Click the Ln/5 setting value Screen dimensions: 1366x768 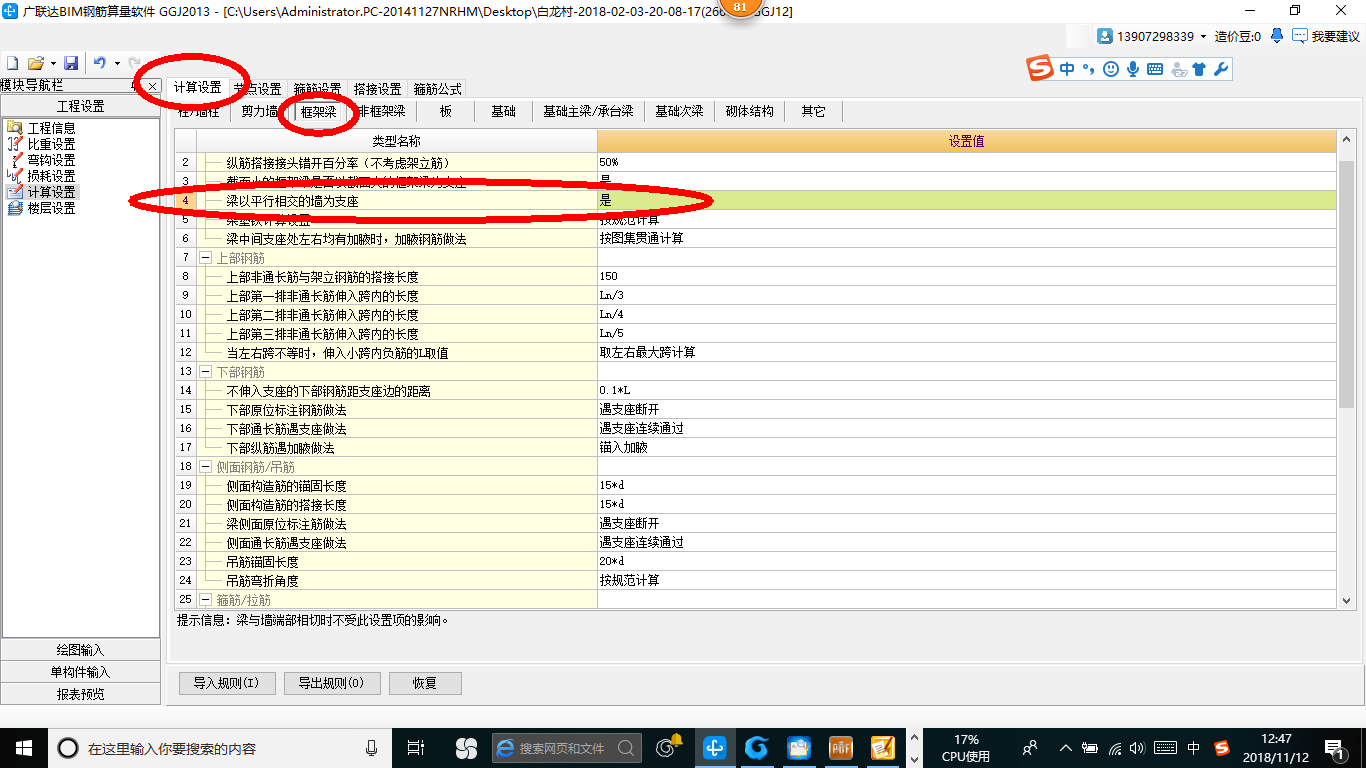pyautogui.click(x=966, y=333)
